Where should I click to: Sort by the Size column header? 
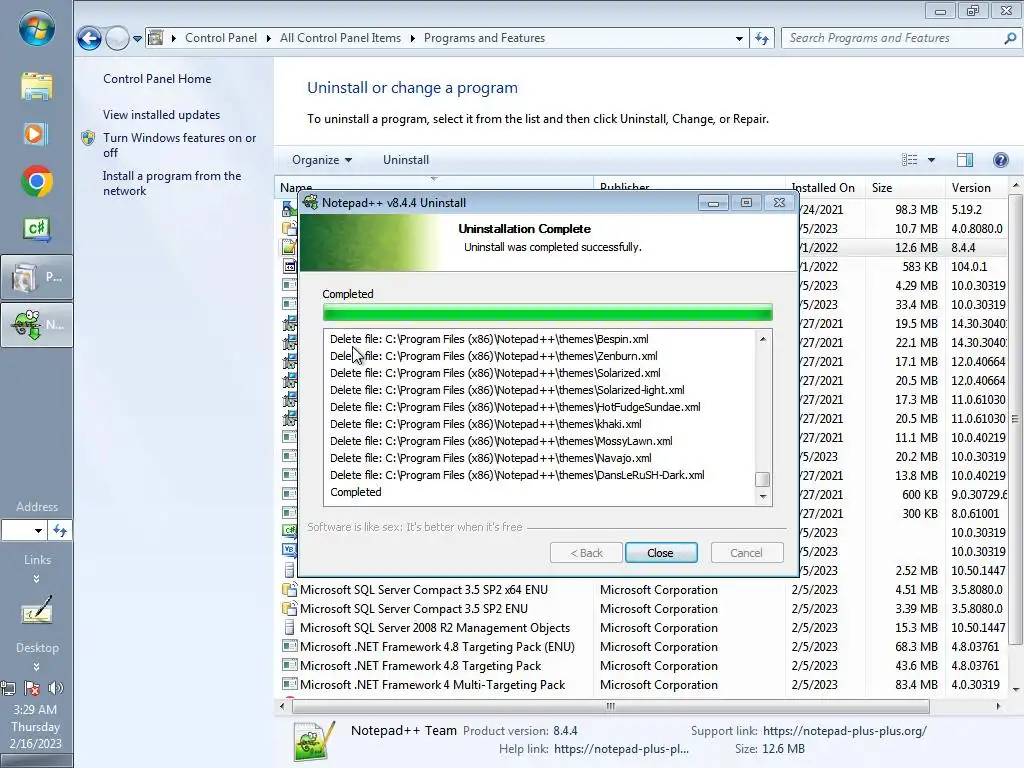pos(904,187)
